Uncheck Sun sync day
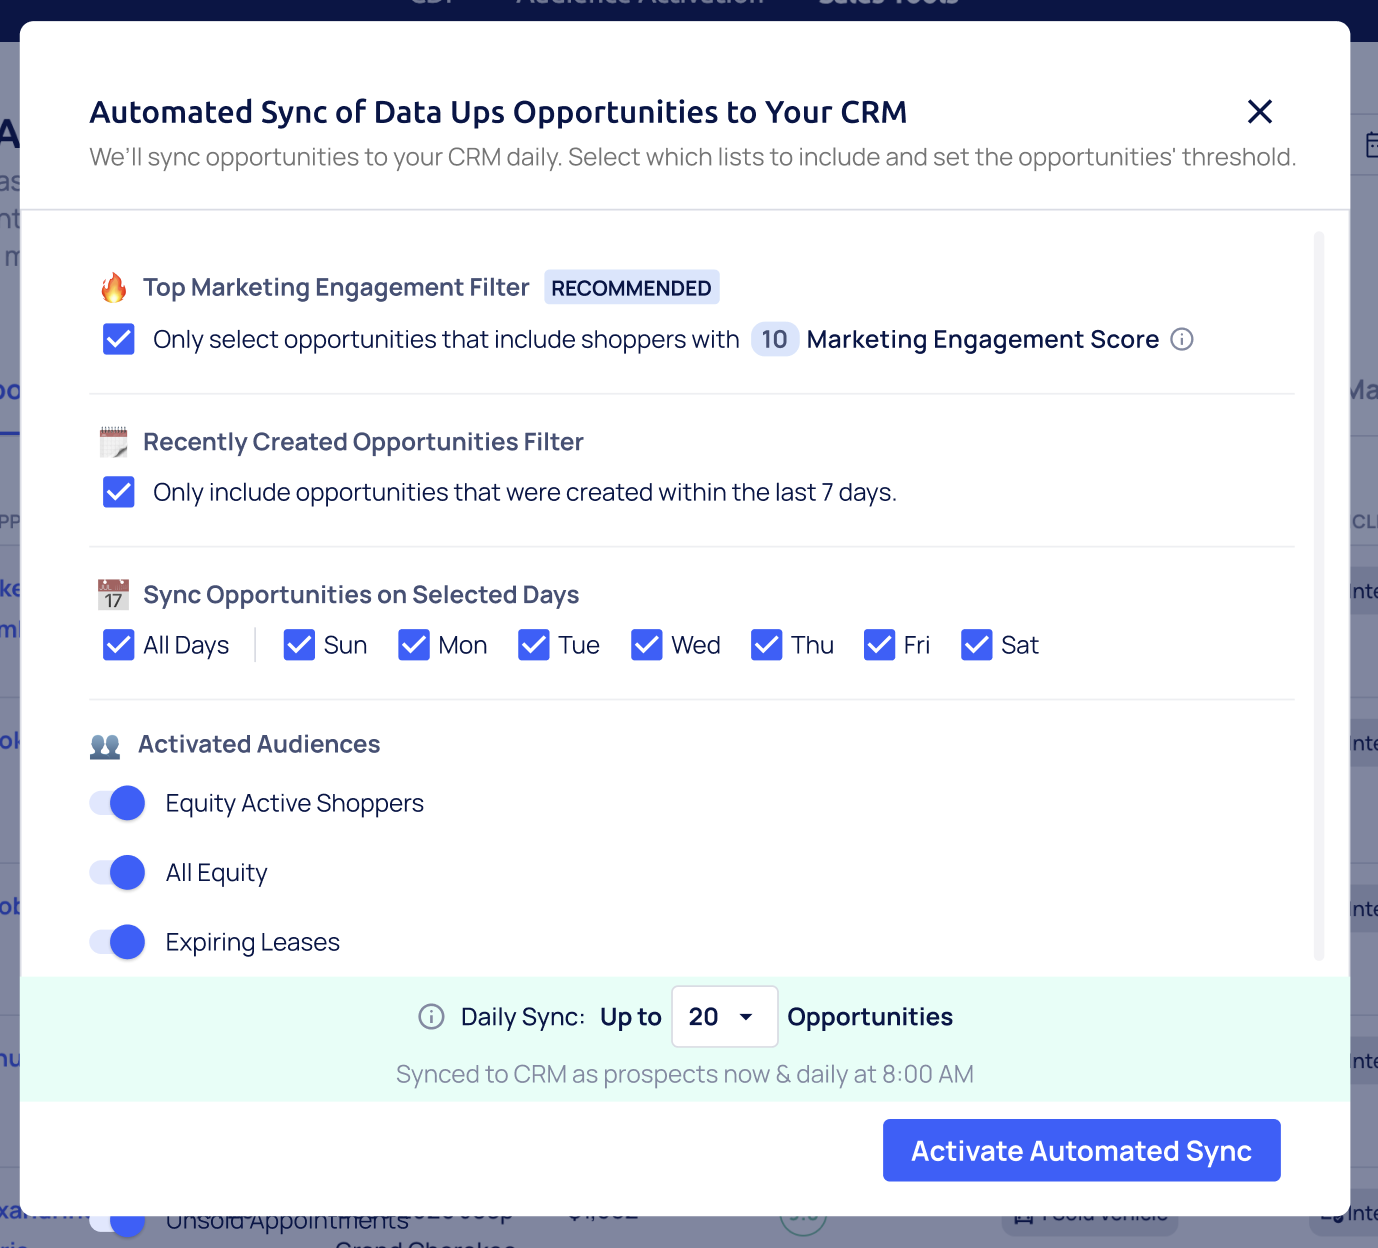 click(x=299, y=645)
